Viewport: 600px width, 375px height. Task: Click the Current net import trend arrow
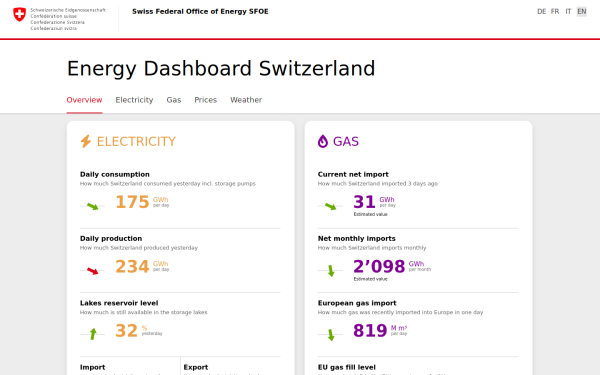(330, 206)
